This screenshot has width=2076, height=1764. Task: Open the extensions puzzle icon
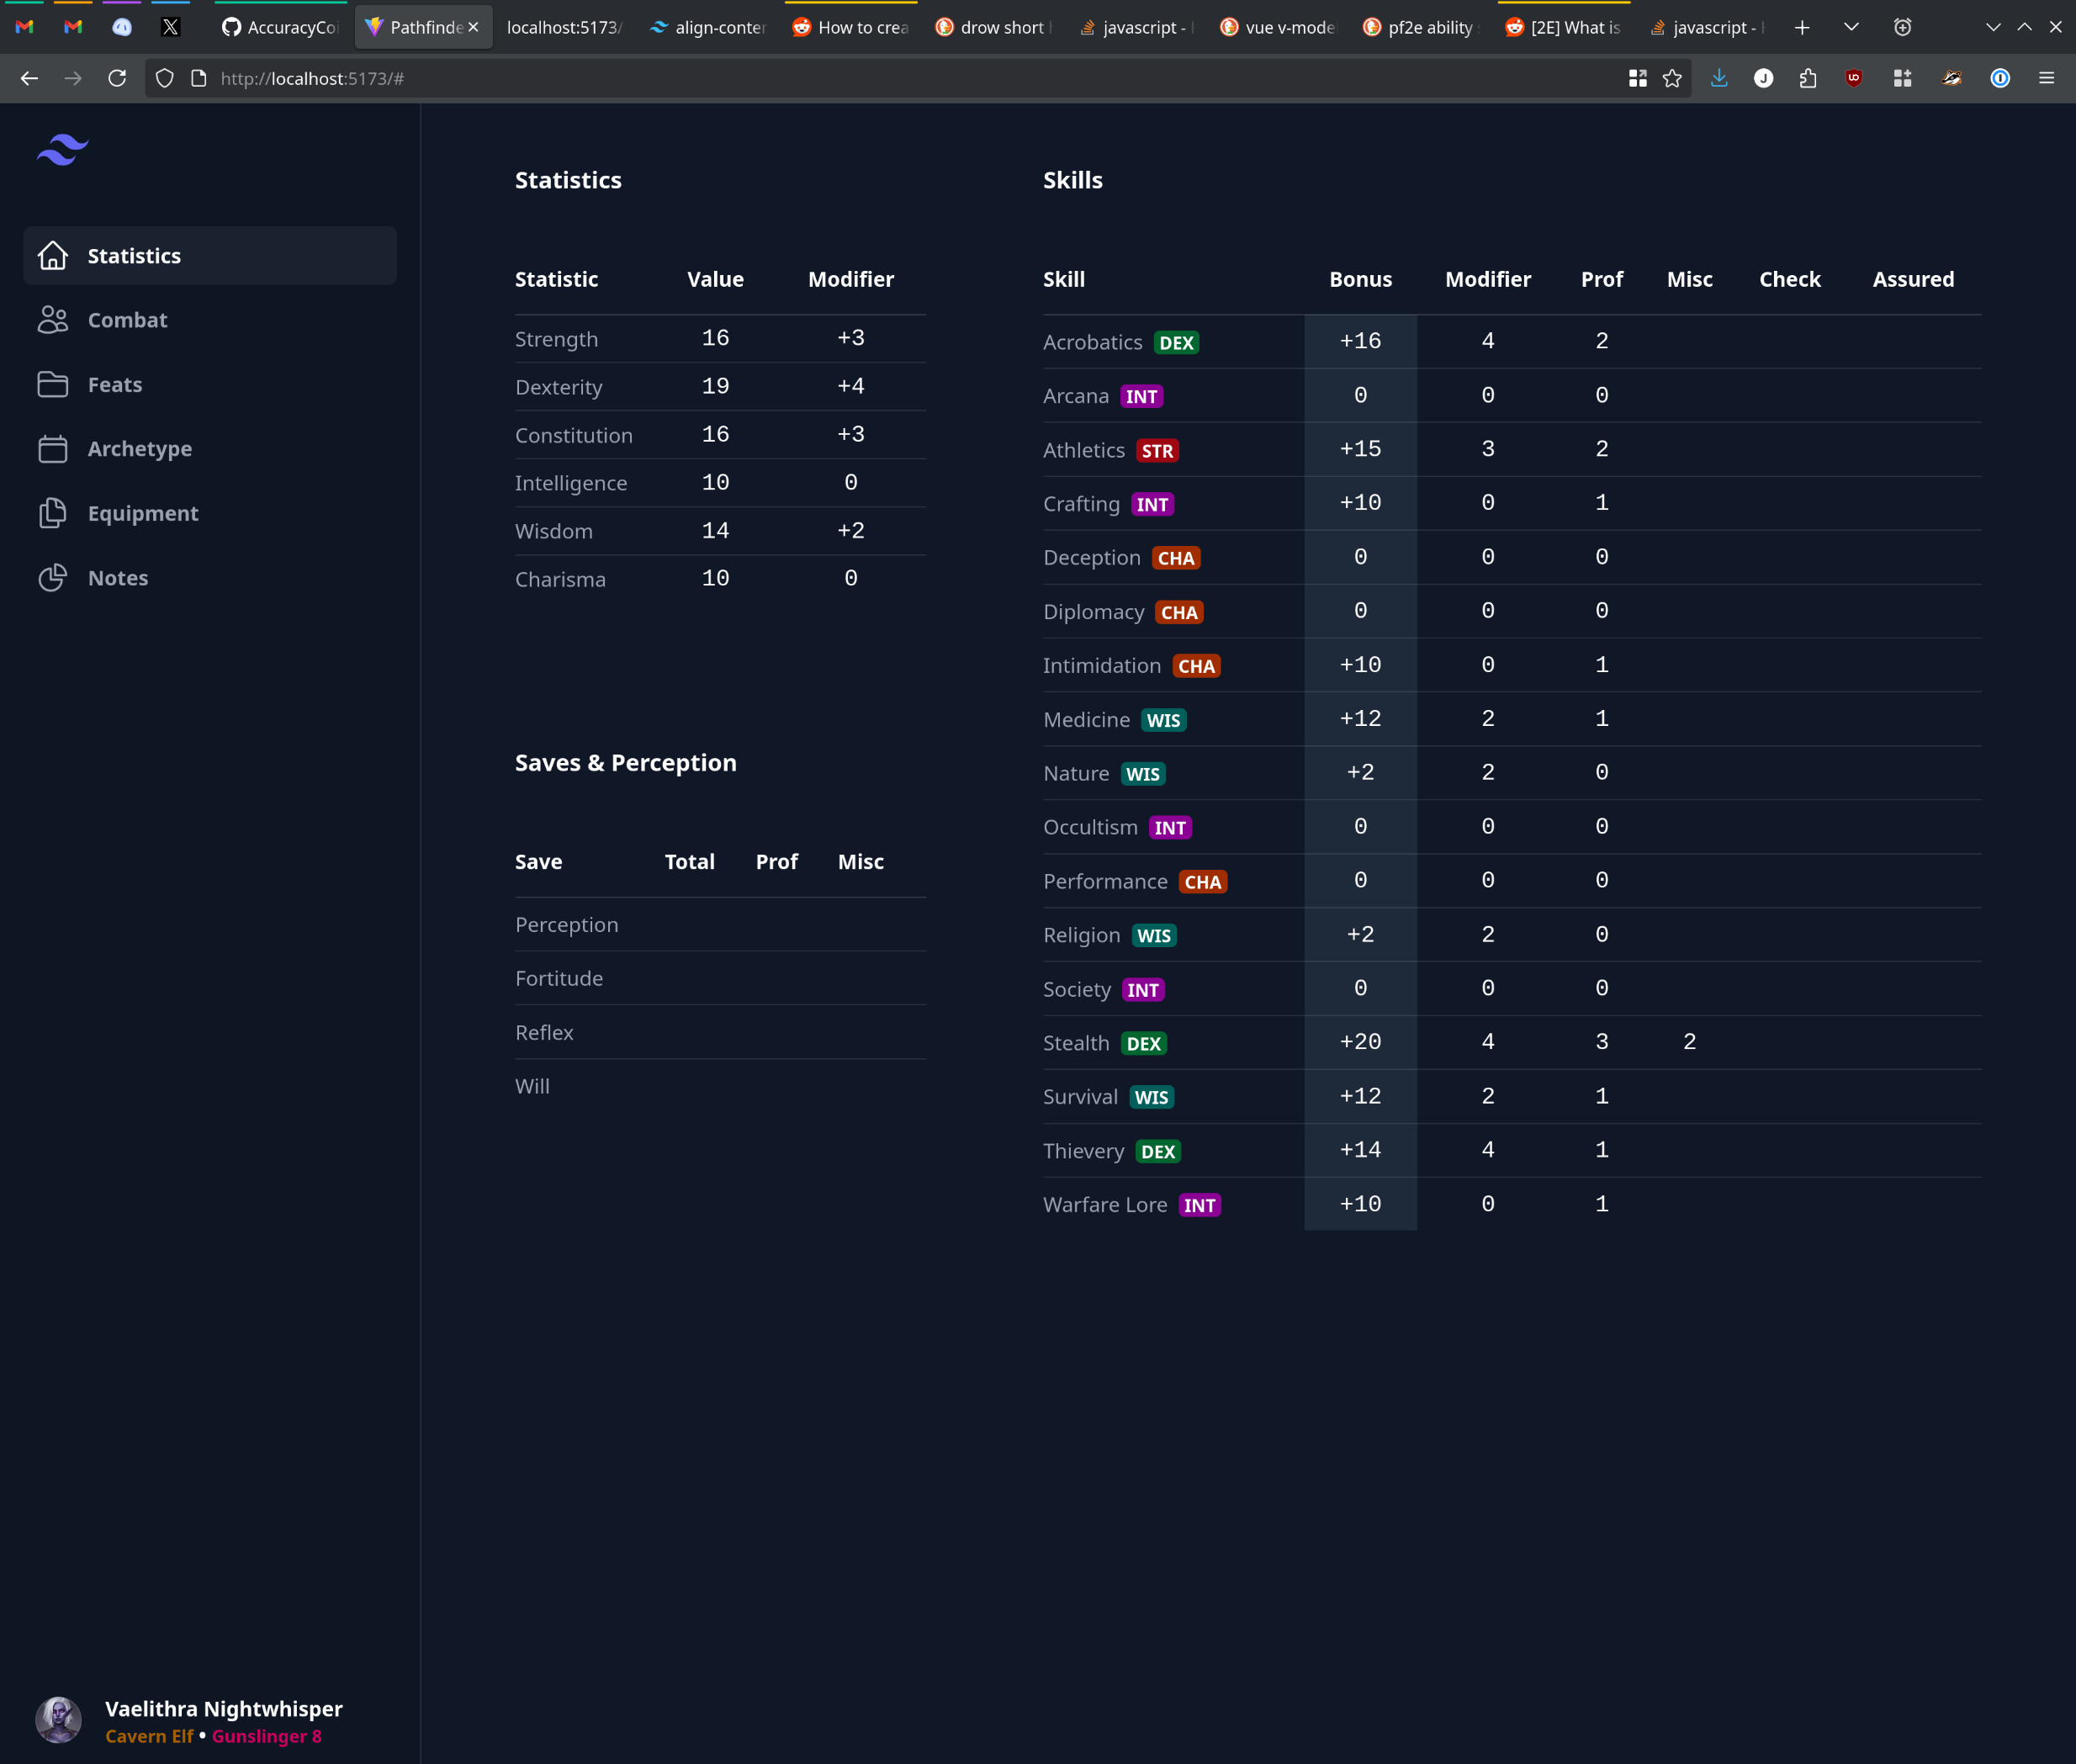click(1807, 78)
